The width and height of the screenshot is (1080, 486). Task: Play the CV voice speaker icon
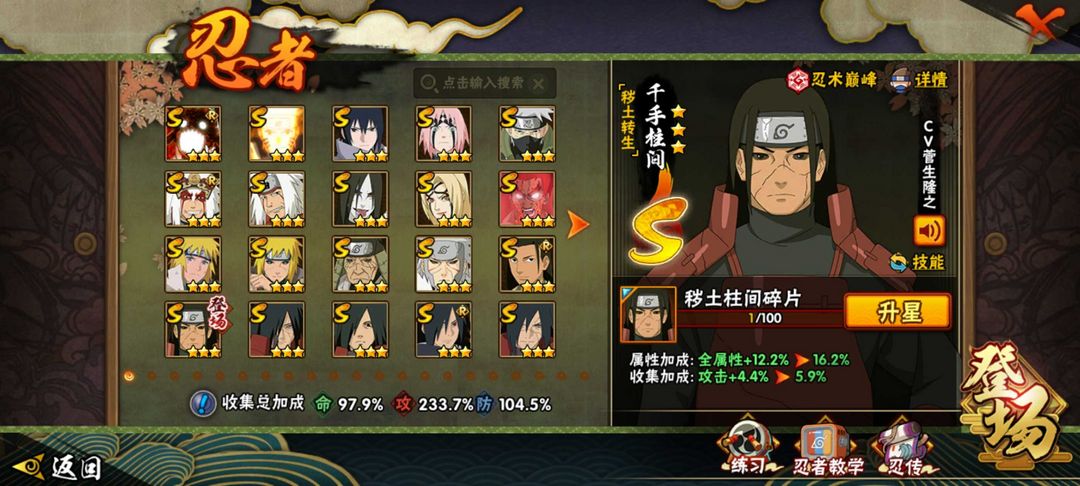pyautogui.click(x=929, y=231)
